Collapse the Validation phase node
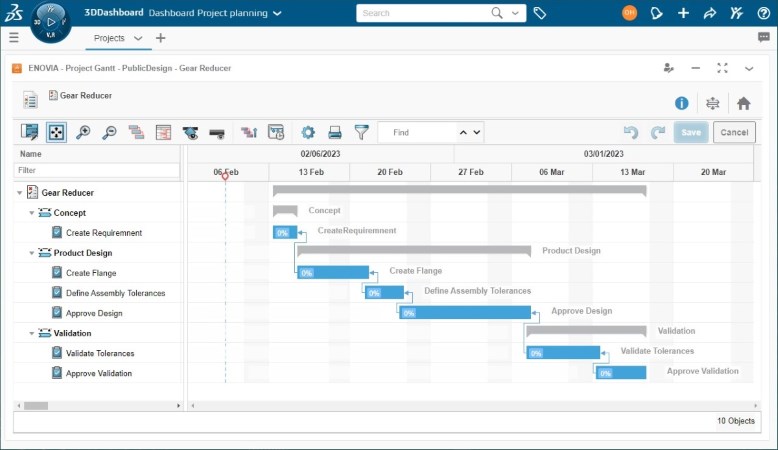The height and width of the screenshot is (450, 778). click(x=32, y=333)
